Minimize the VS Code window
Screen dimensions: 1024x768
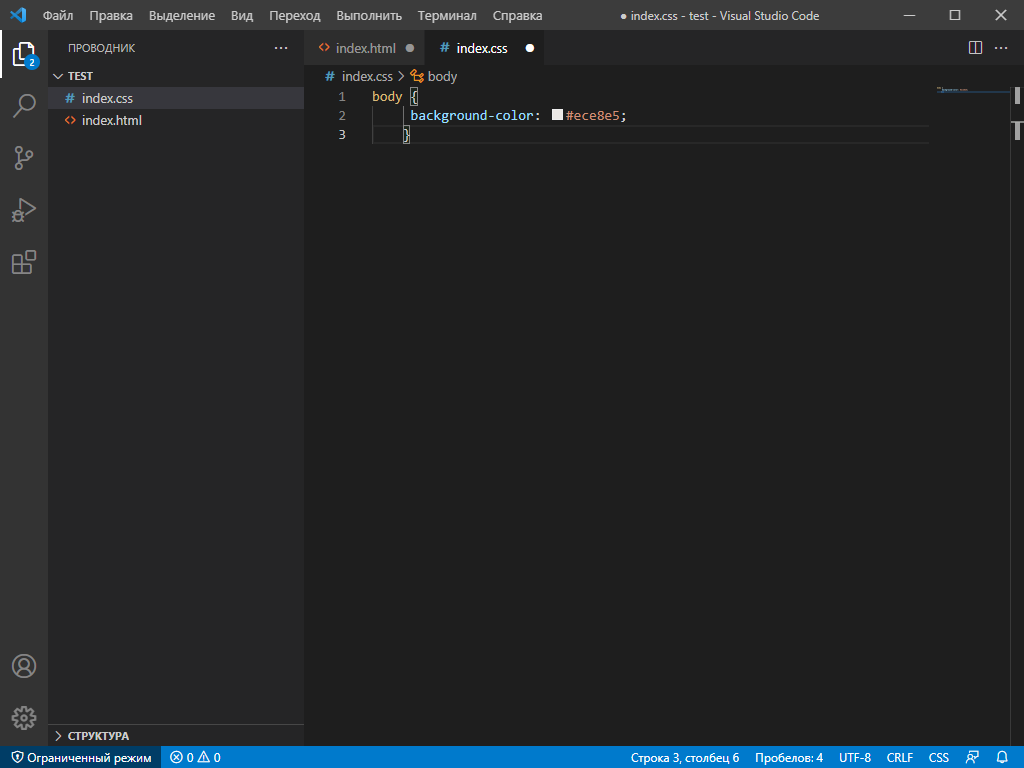click(909, 15)
